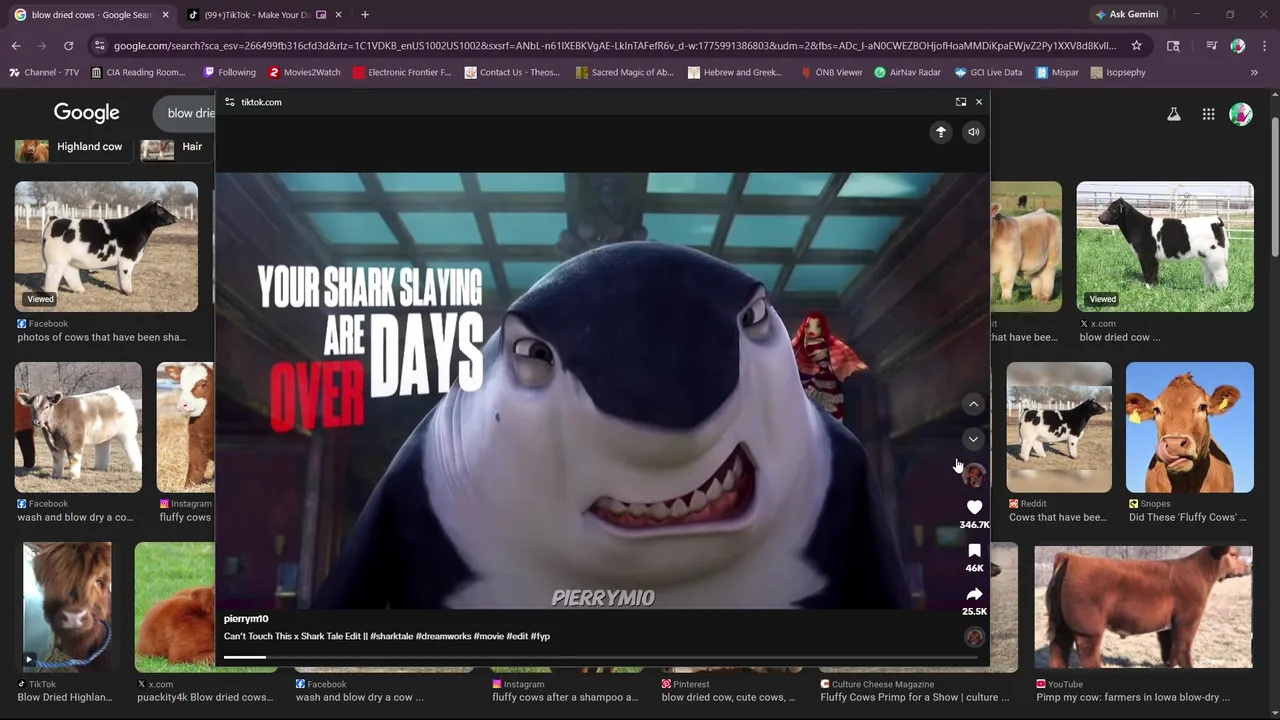Open Mispar bookmark

tap(1057, 72)
